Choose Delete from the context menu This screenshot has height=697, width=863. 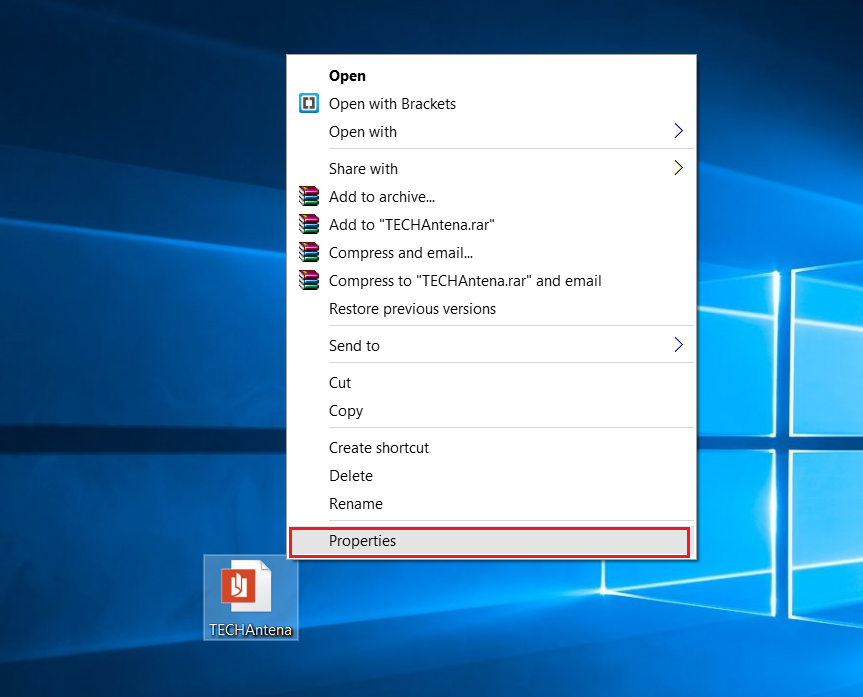tap(491, 476)
